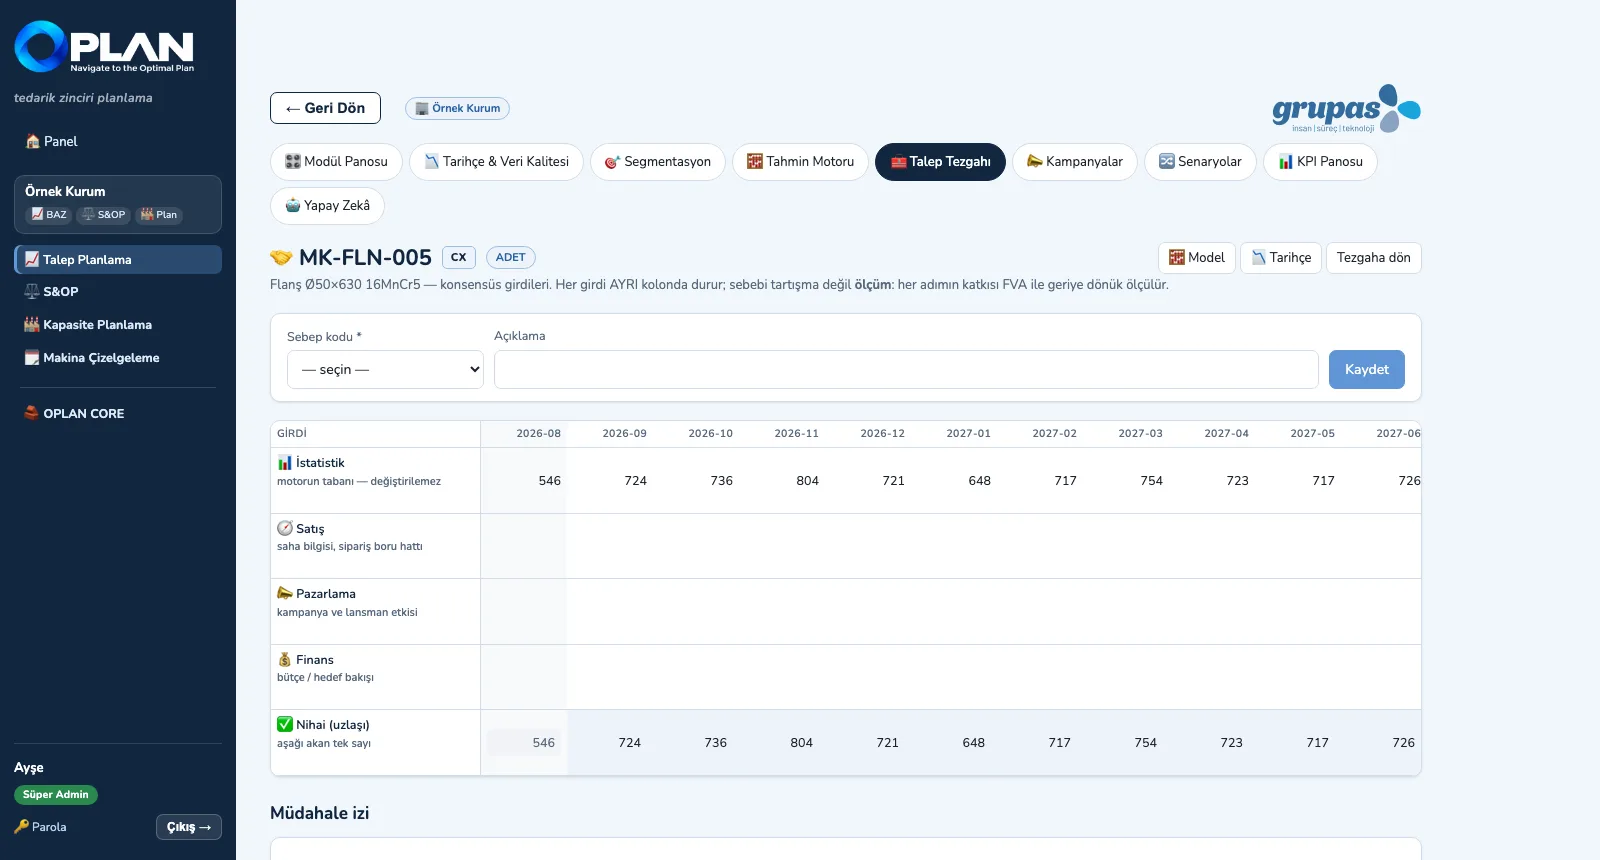Select the Tahmin Motoru tab

[800, 162]
